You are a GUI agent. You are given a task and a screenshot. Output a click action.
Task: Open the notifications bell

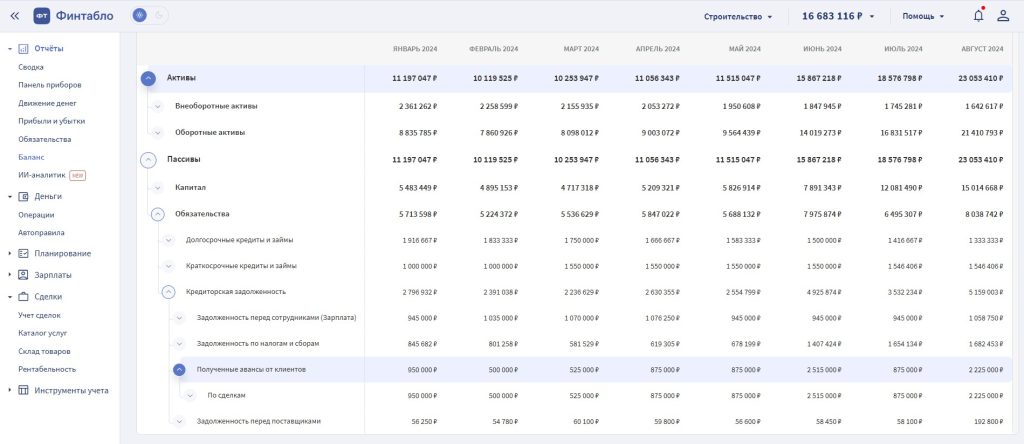[x=978, y=16]
